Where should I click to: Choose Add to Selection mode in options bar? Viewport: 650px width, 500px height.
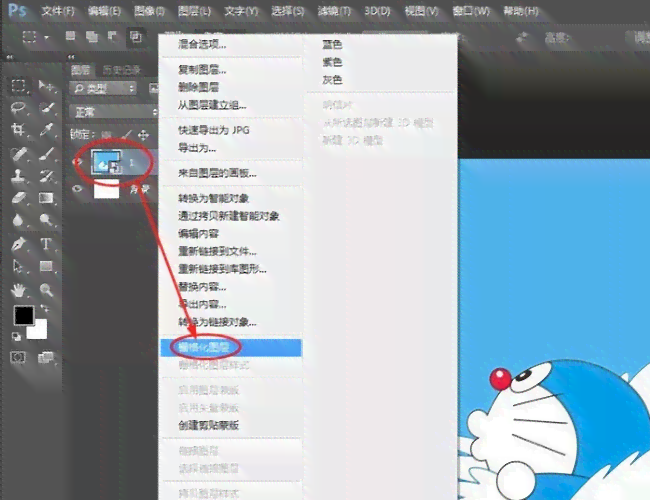click(91, 37)
